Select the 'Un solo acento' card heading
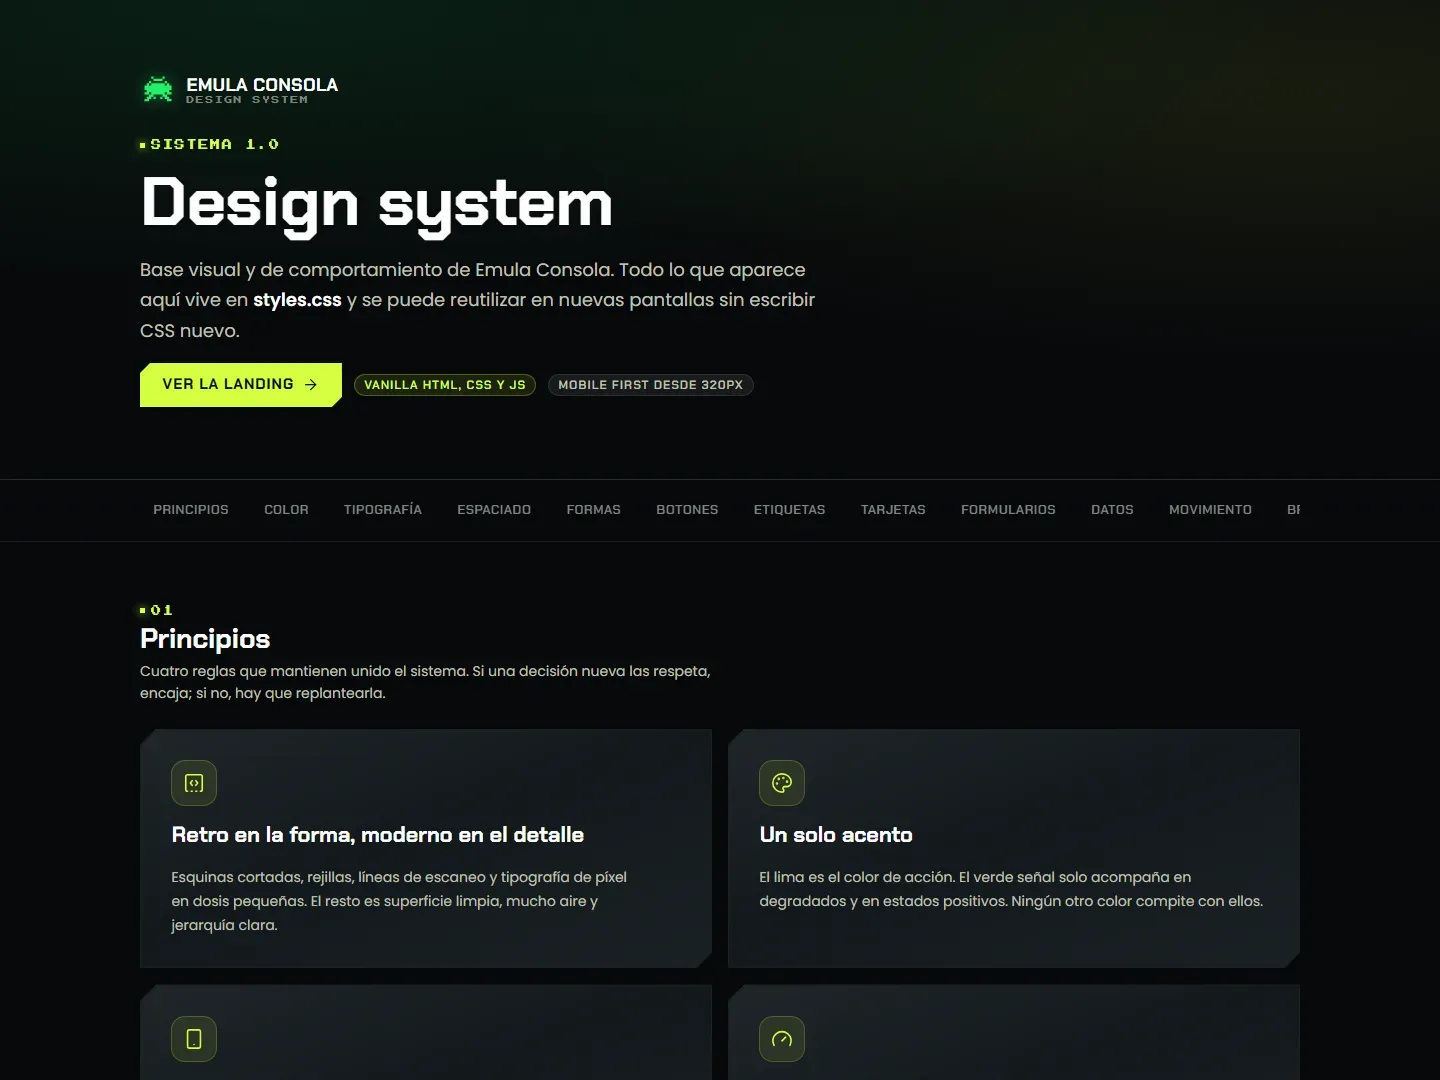Viewport: 1440px width, 1080px height. point(836,835)
